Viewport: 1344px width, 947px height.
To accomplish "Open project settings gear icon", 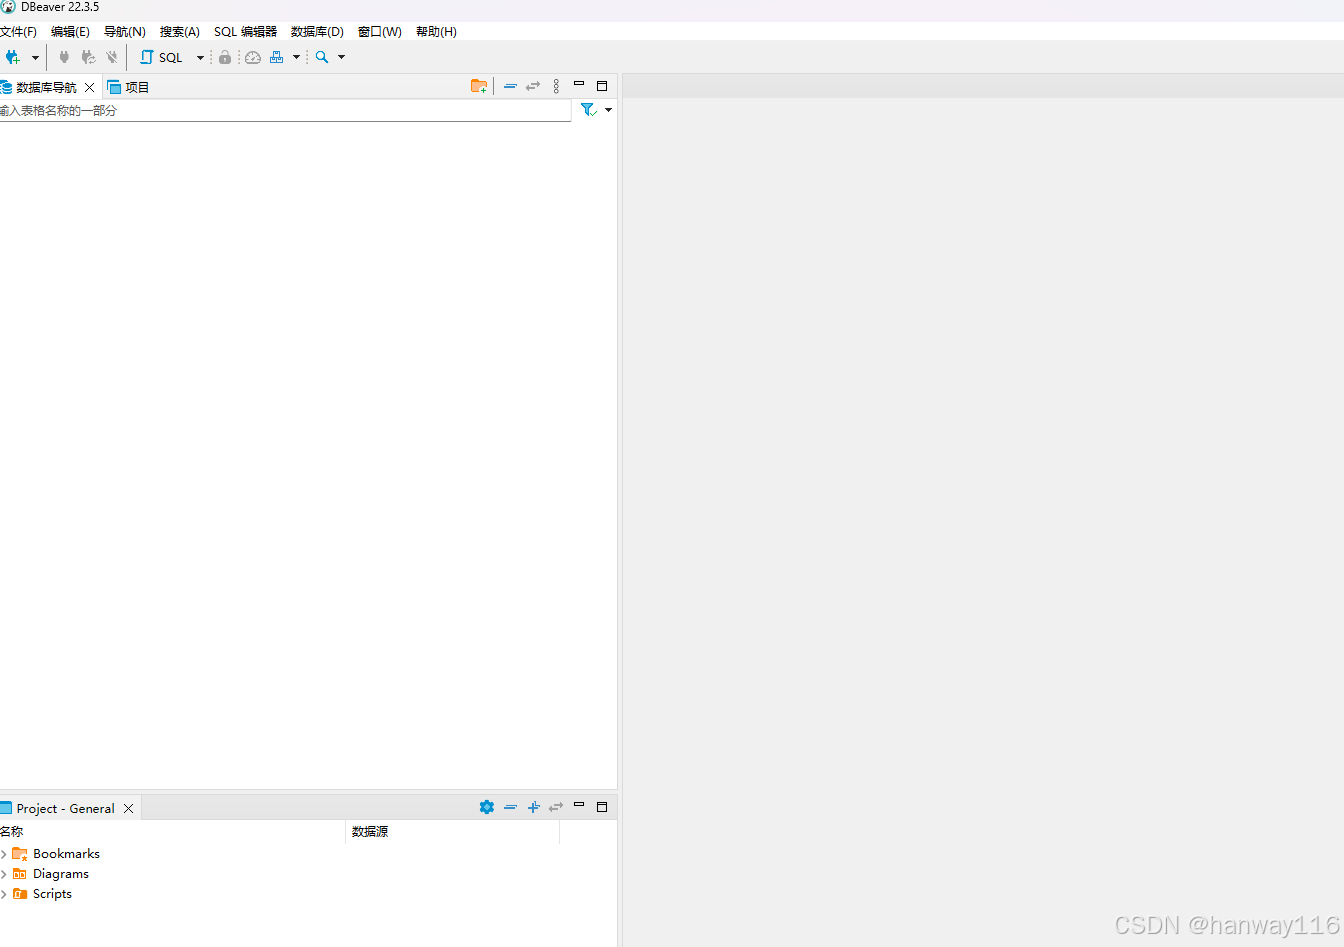I will coord(487,807).
